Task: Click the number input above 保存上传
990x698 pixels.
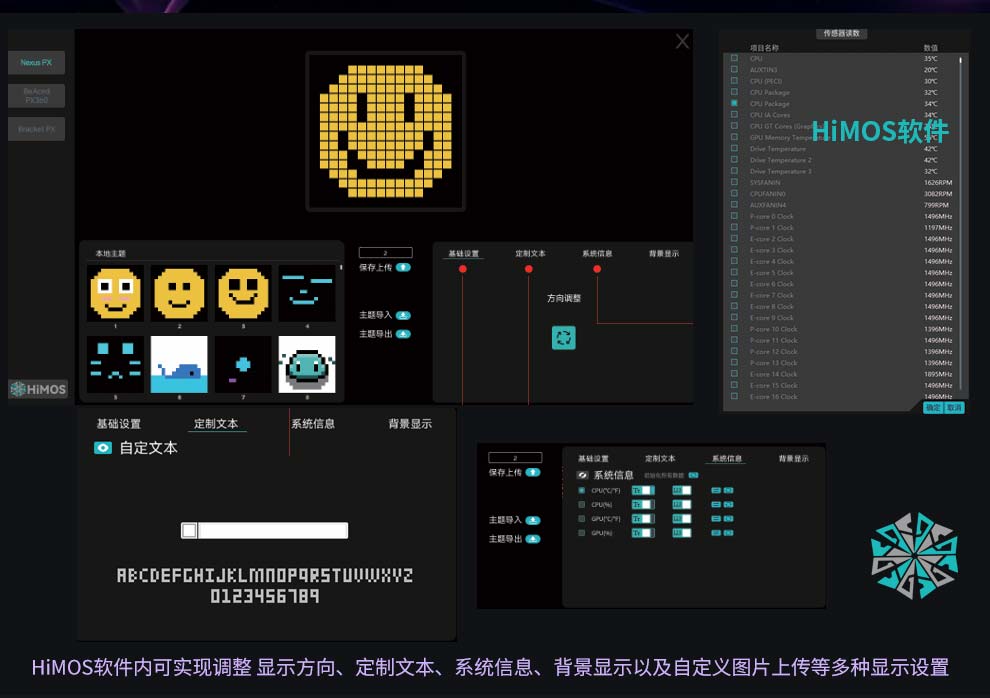Action: point(386,252)
